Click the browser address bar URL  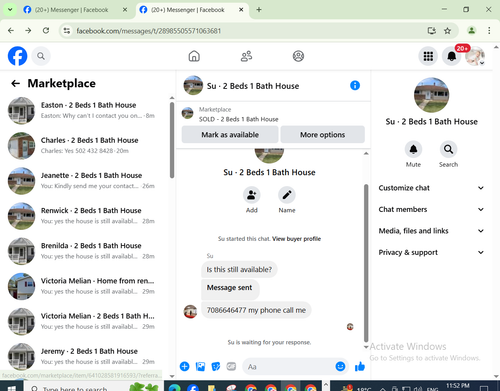149,31
